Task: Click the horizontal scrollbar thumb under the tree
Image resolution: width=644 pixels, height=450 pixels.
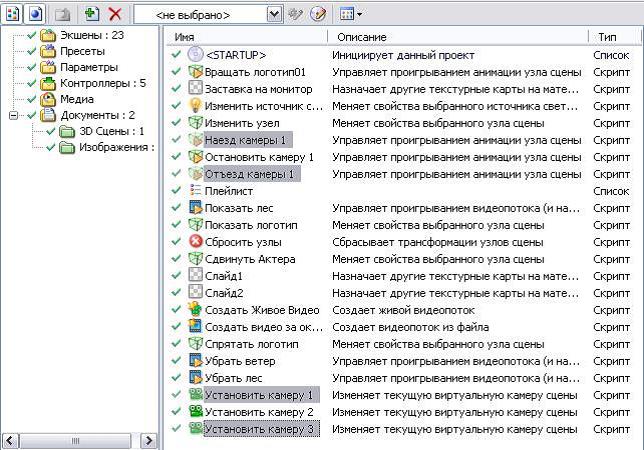Action: coord(75,441)
